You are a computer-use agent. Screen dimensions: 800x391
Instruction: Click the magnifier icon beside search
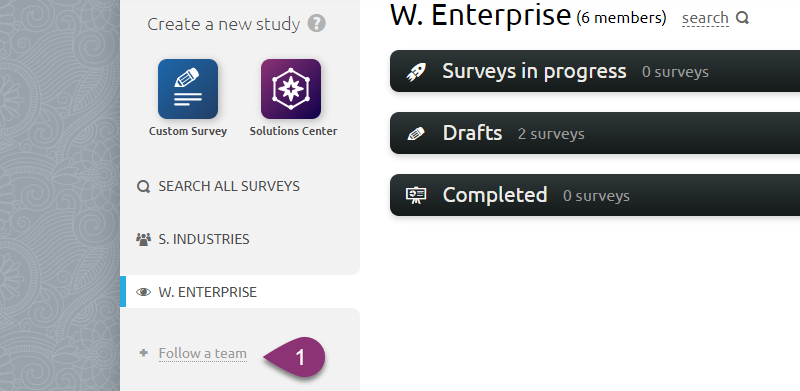[742, 18]
